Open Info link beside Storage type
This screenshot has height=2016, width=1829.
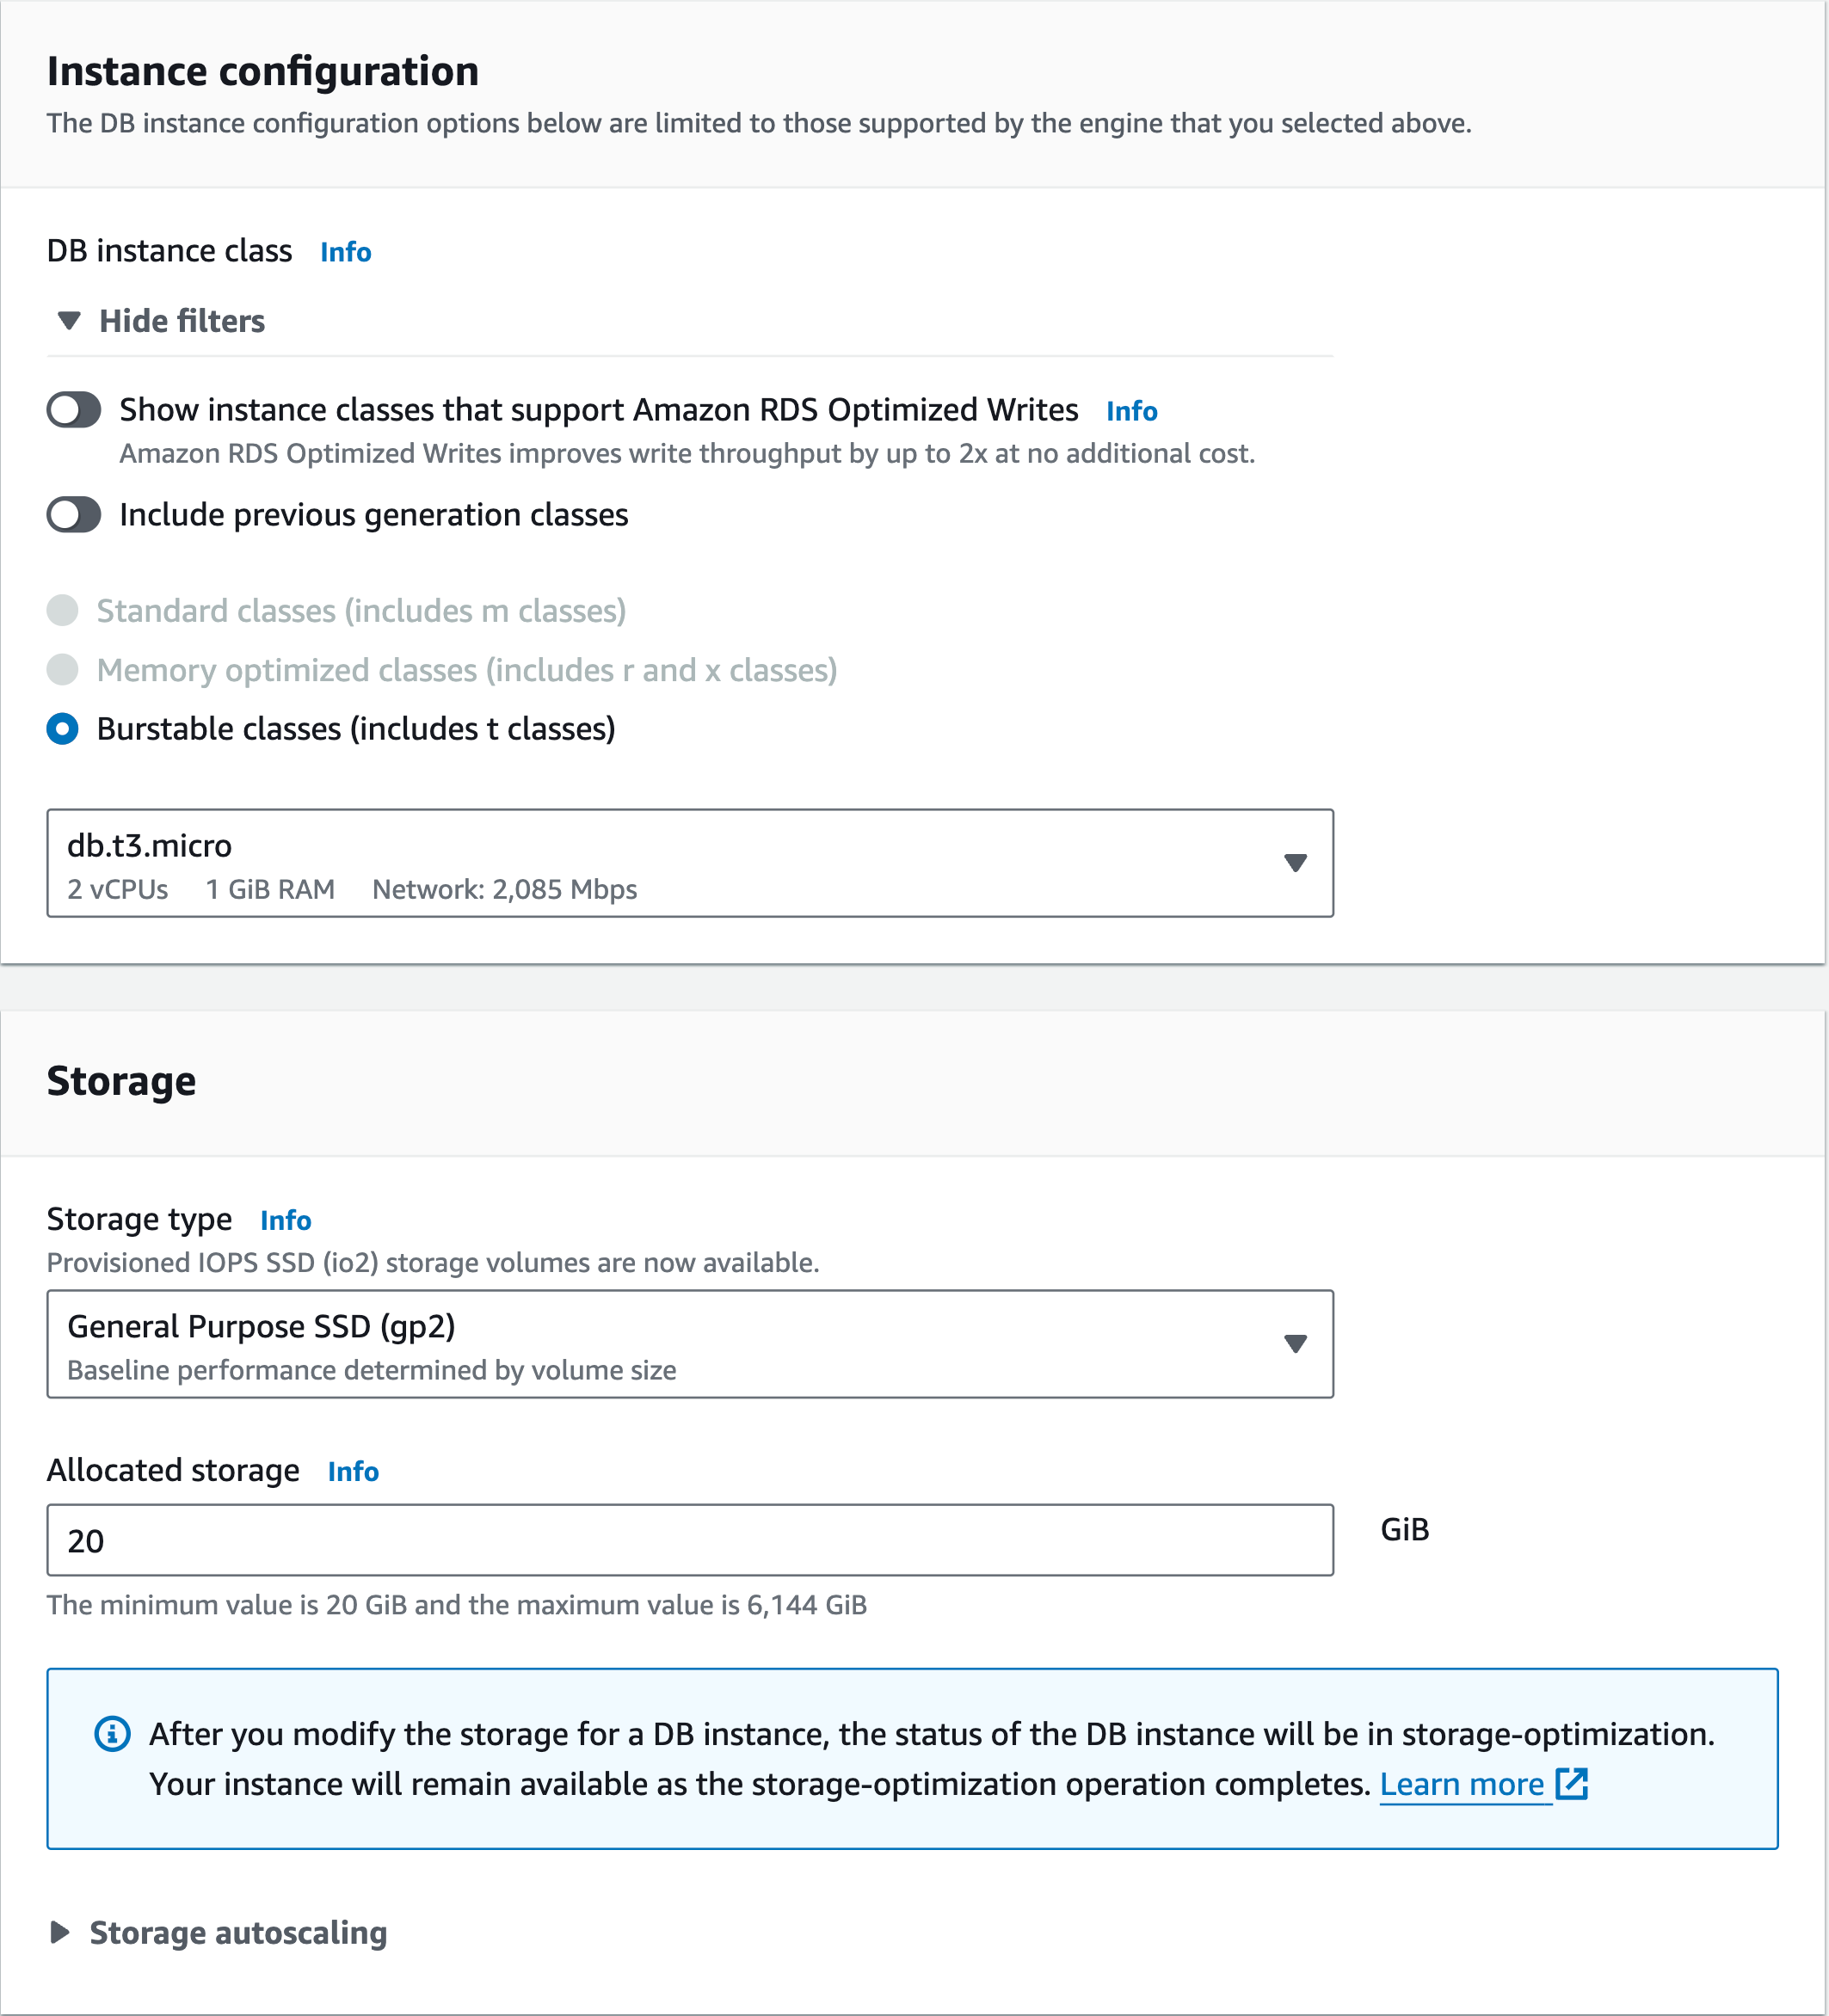286,1220
